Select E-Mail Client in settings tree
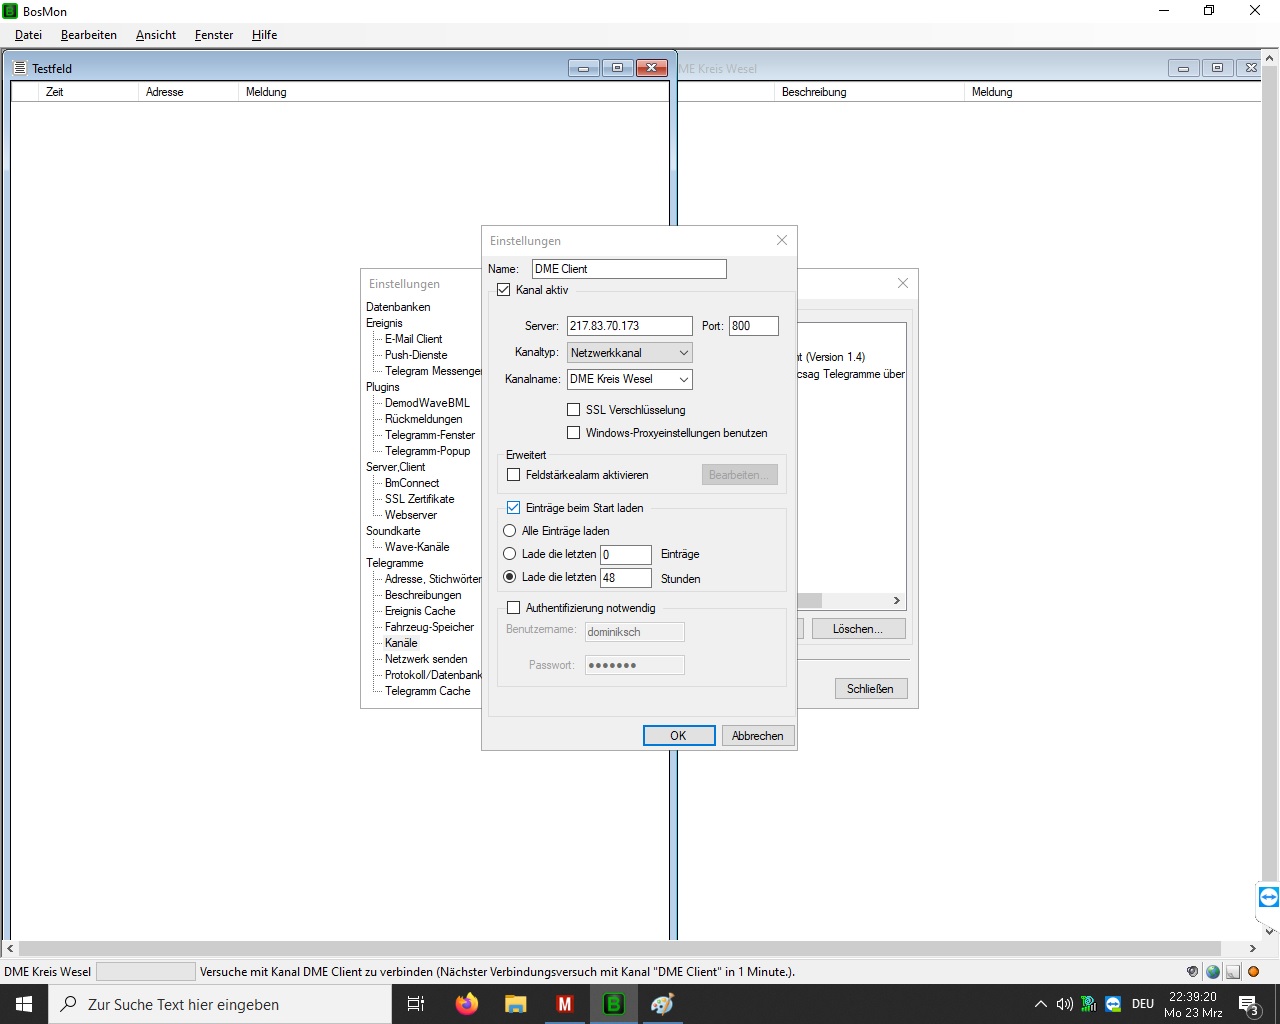Image resolution: width=1280 pixels, height=1024 pixels. click(x=413, y=339)
